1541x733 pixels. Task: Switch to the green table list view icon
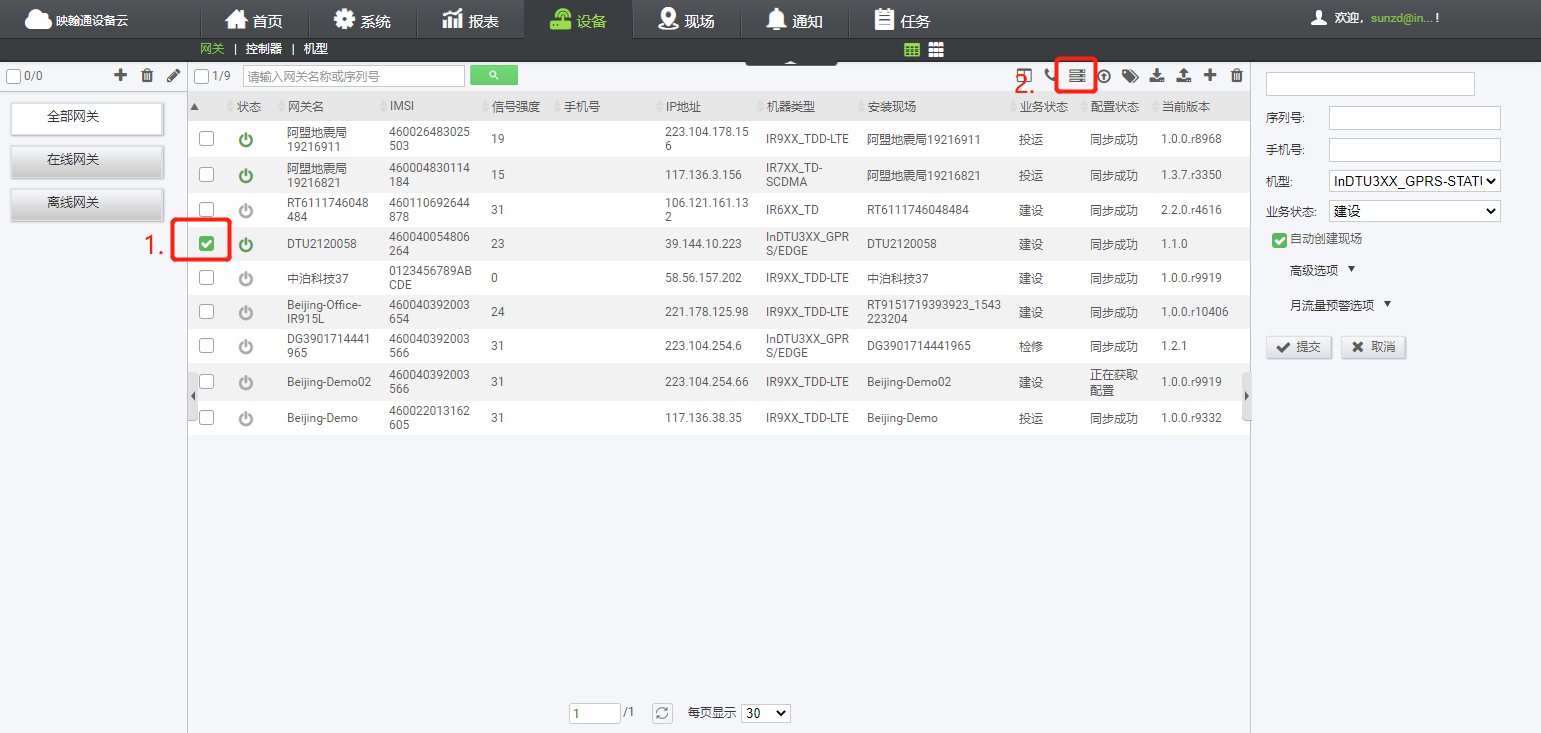[912, 49]
